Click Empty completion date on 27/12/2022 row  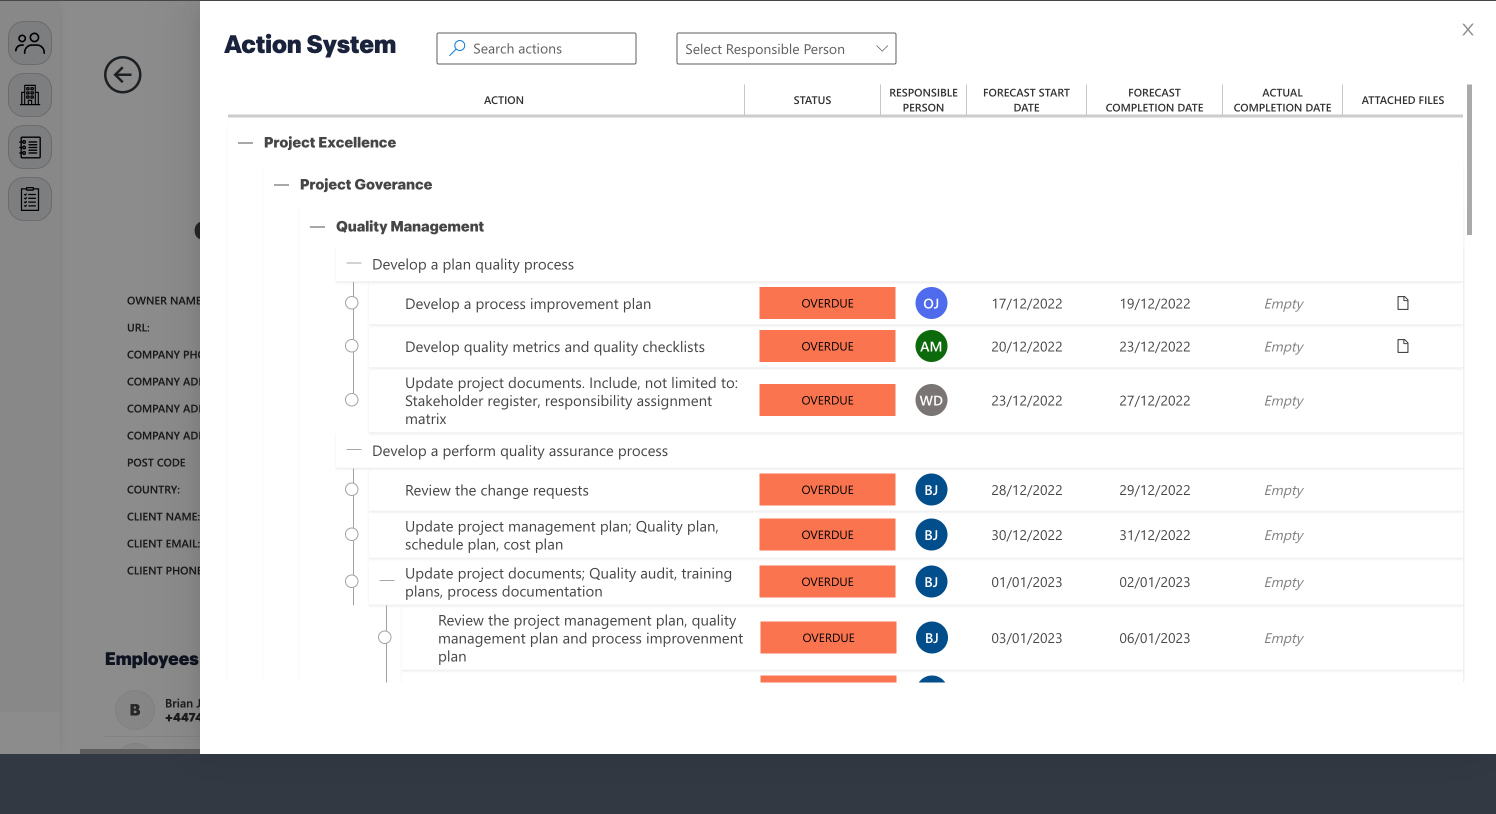(x=1283, y=401)
